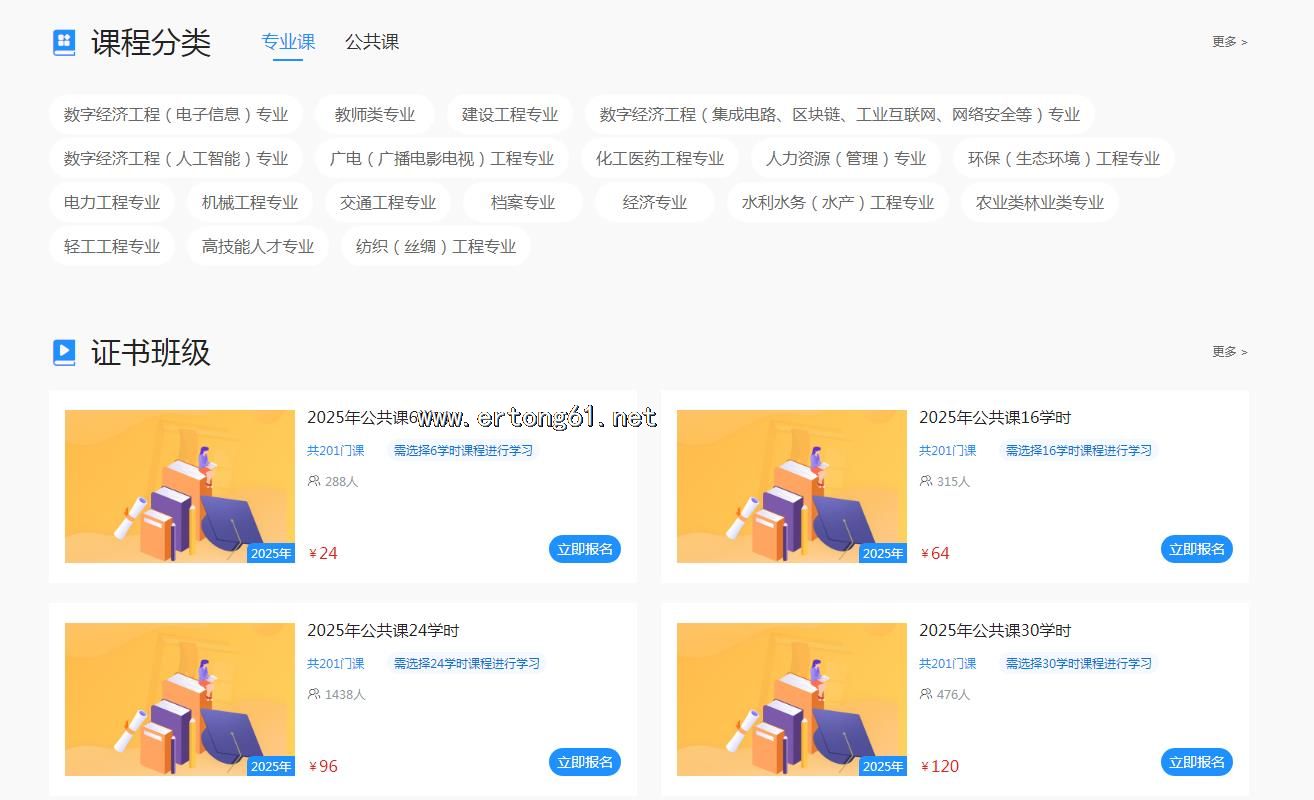Select the 教师类专业 category

coord(375,115)
